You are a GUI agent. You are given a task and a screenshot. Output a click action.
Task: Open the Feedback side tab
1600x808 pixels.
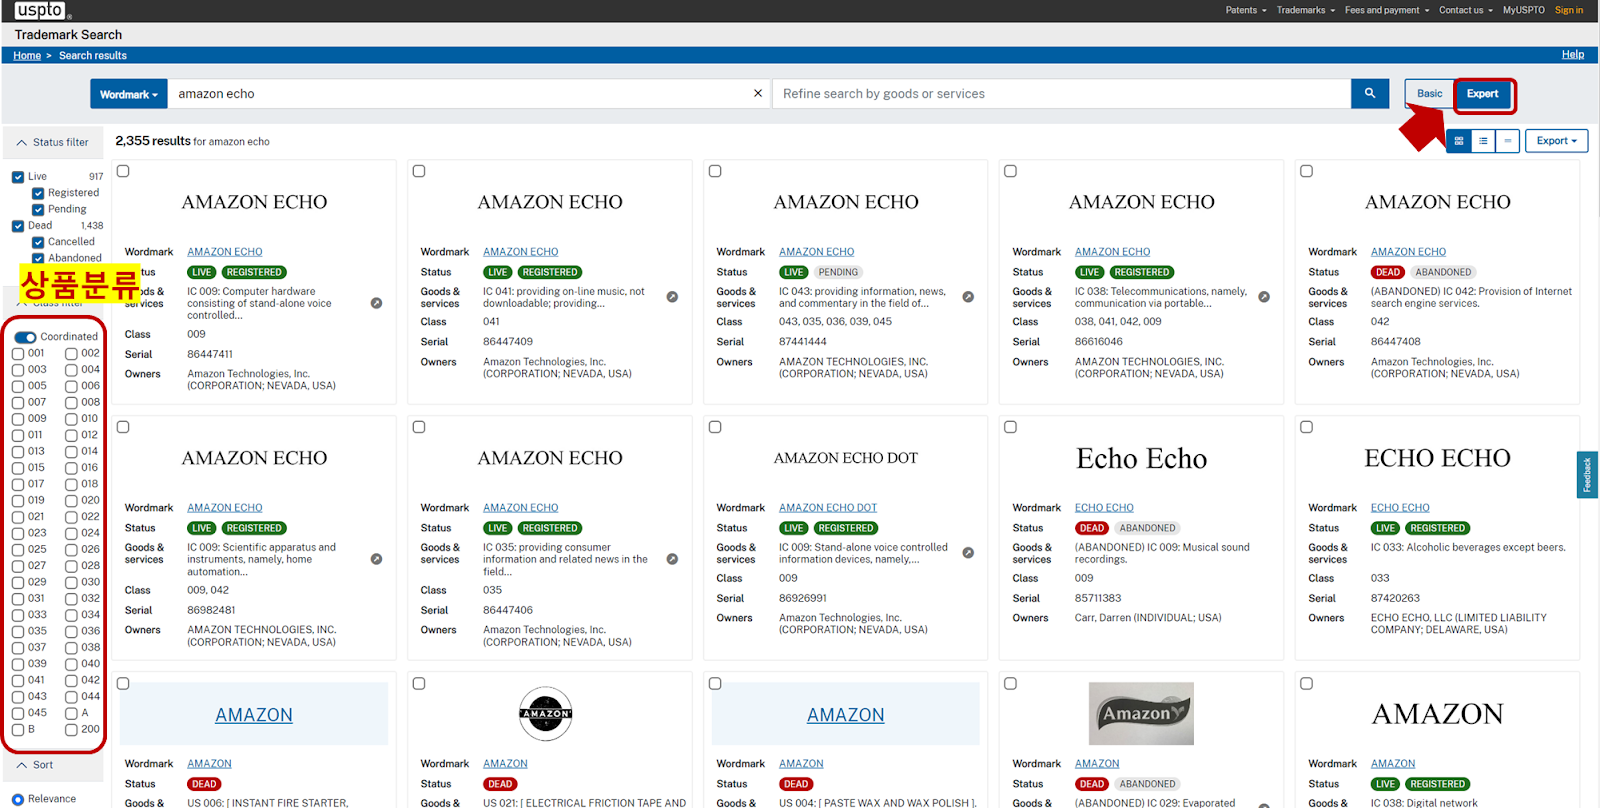coord(1587,474)
